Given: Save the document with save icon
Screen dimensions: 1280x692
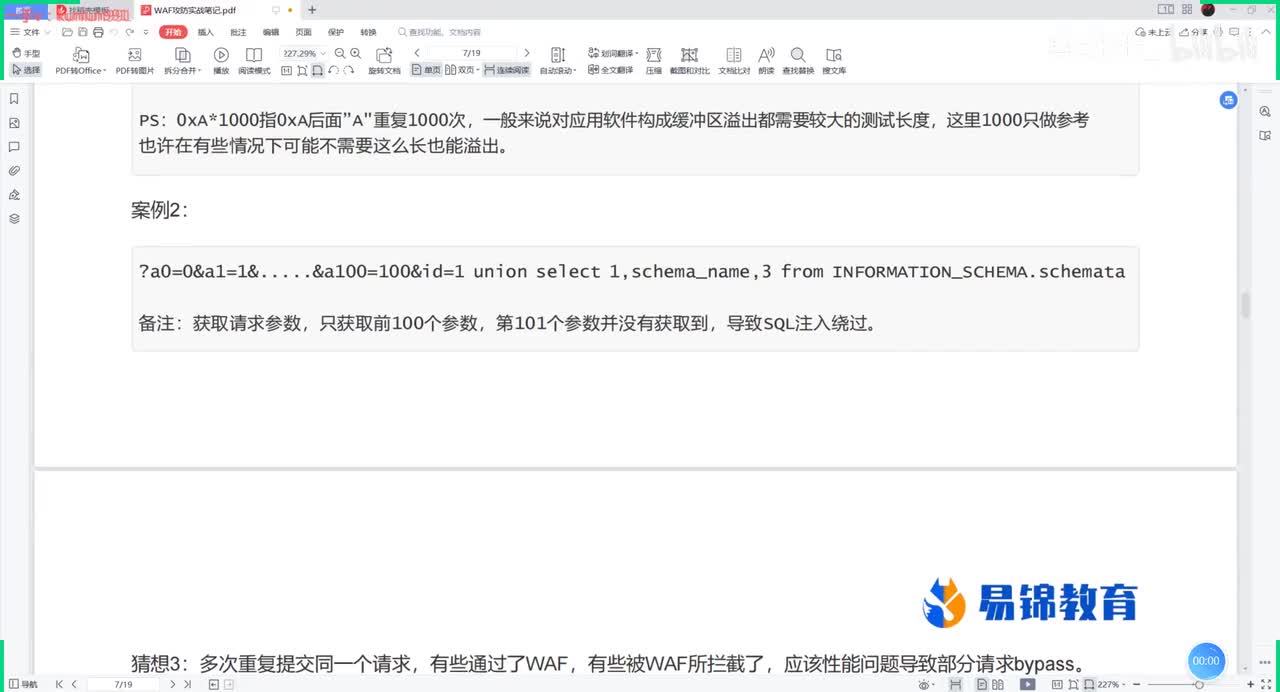Looking at the screenshot, I should coord(83,32).
